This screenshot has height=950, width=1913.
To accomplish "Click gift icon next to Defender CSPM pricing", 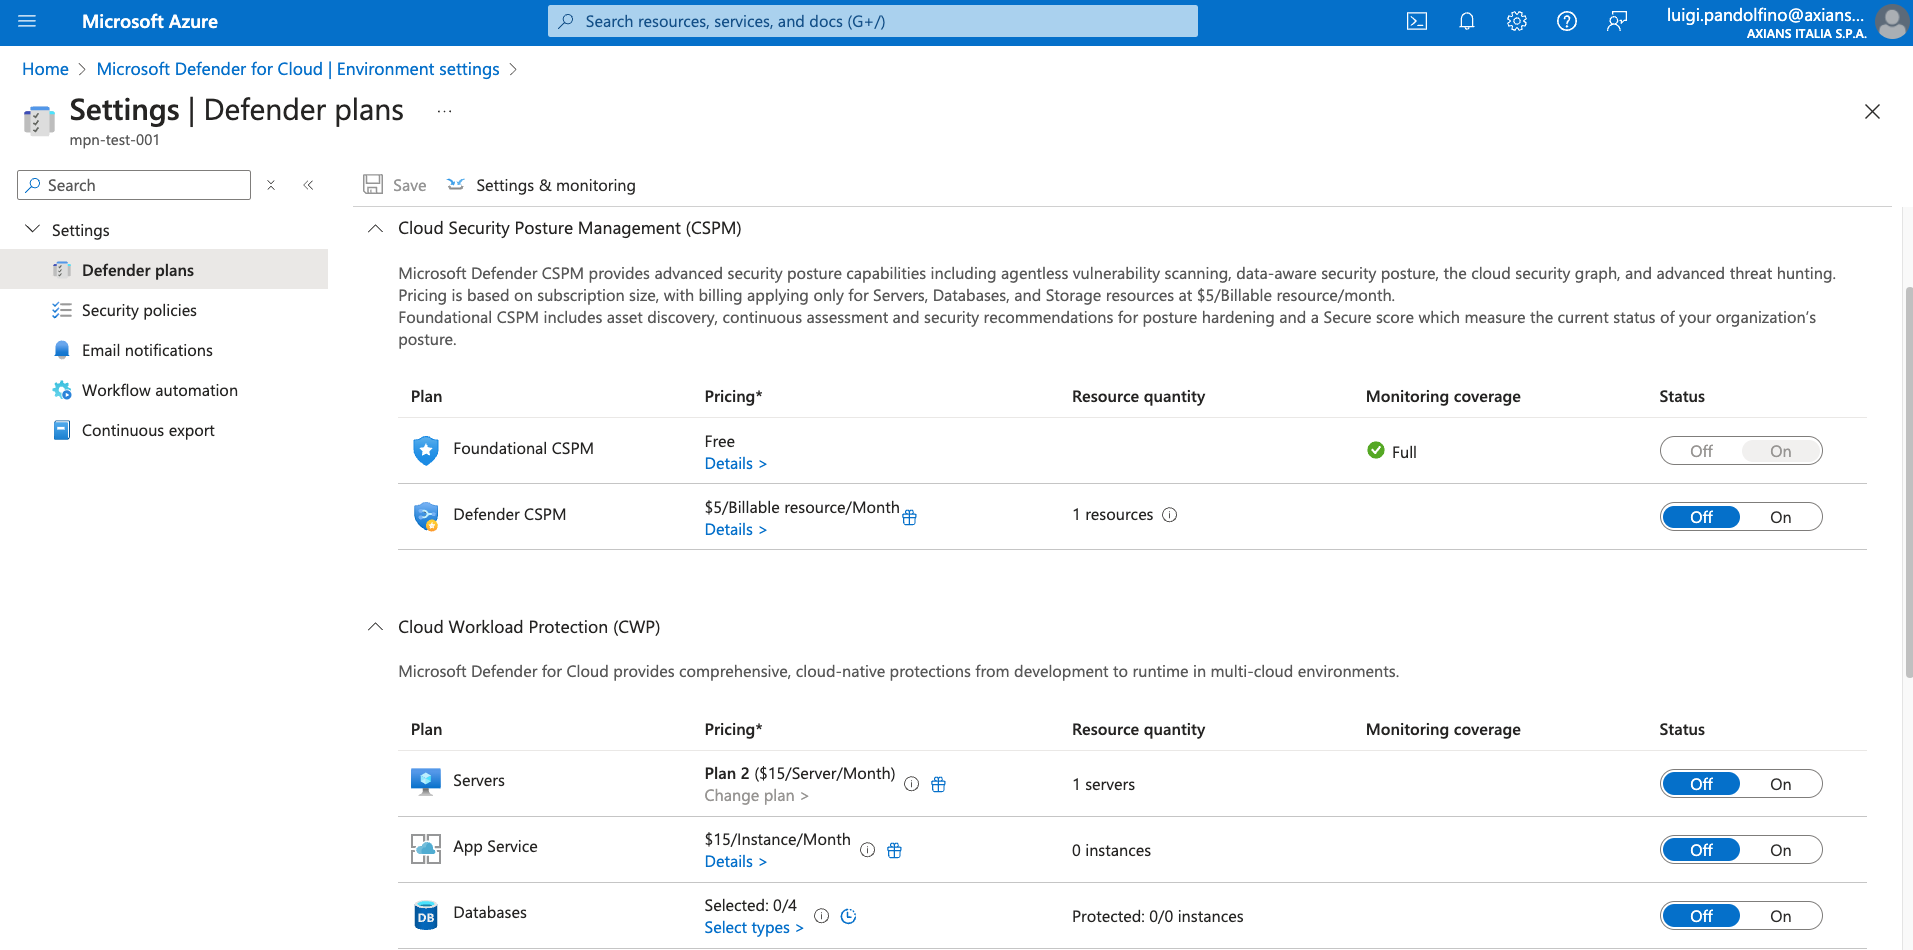I will (x=909, y=518).
